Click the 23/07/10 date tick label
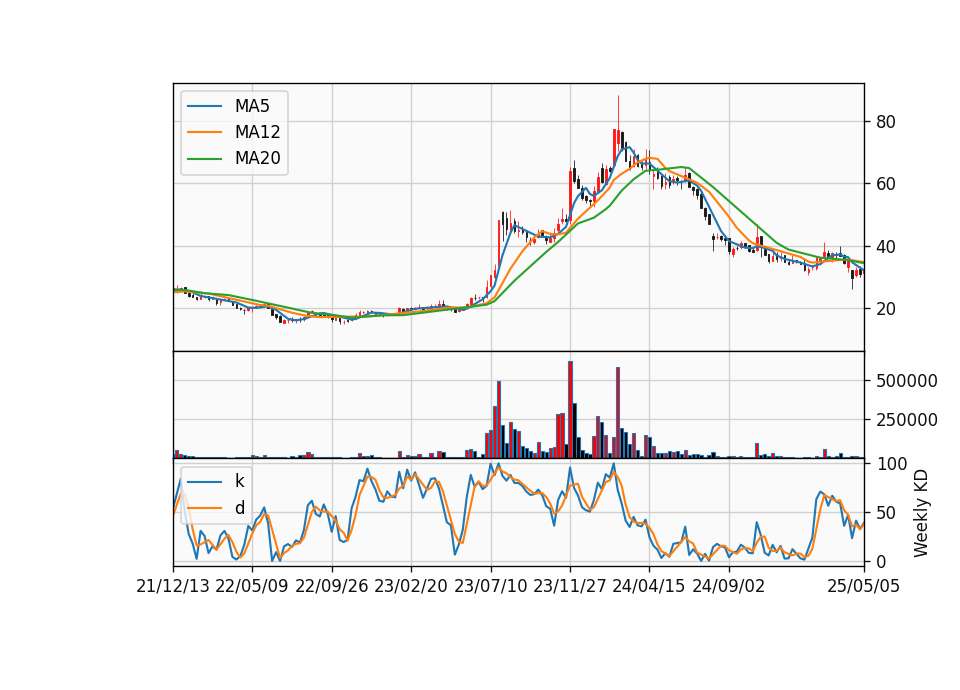The height and width of the screenshot is (690, 960). [x=490, y=586]
